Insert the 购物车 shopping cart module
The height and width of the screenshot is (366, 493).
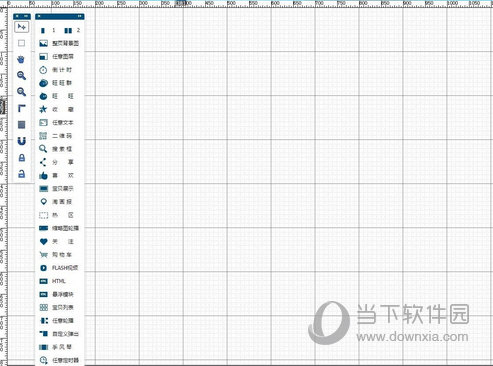pos(55,255)
